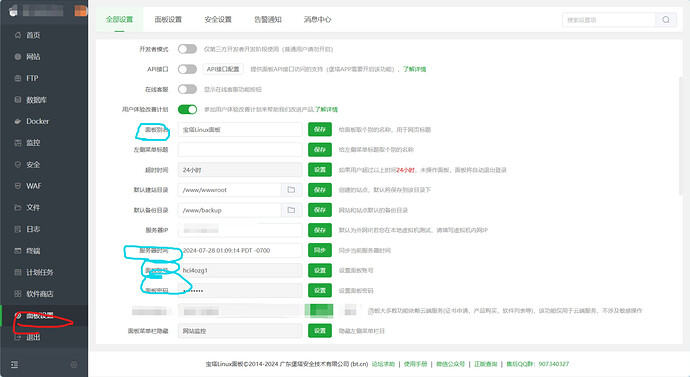This screenshot has width=690, height=377.
Task: Click the /www/backup path field
Action: pyautogui.click(x=230, y=210)
